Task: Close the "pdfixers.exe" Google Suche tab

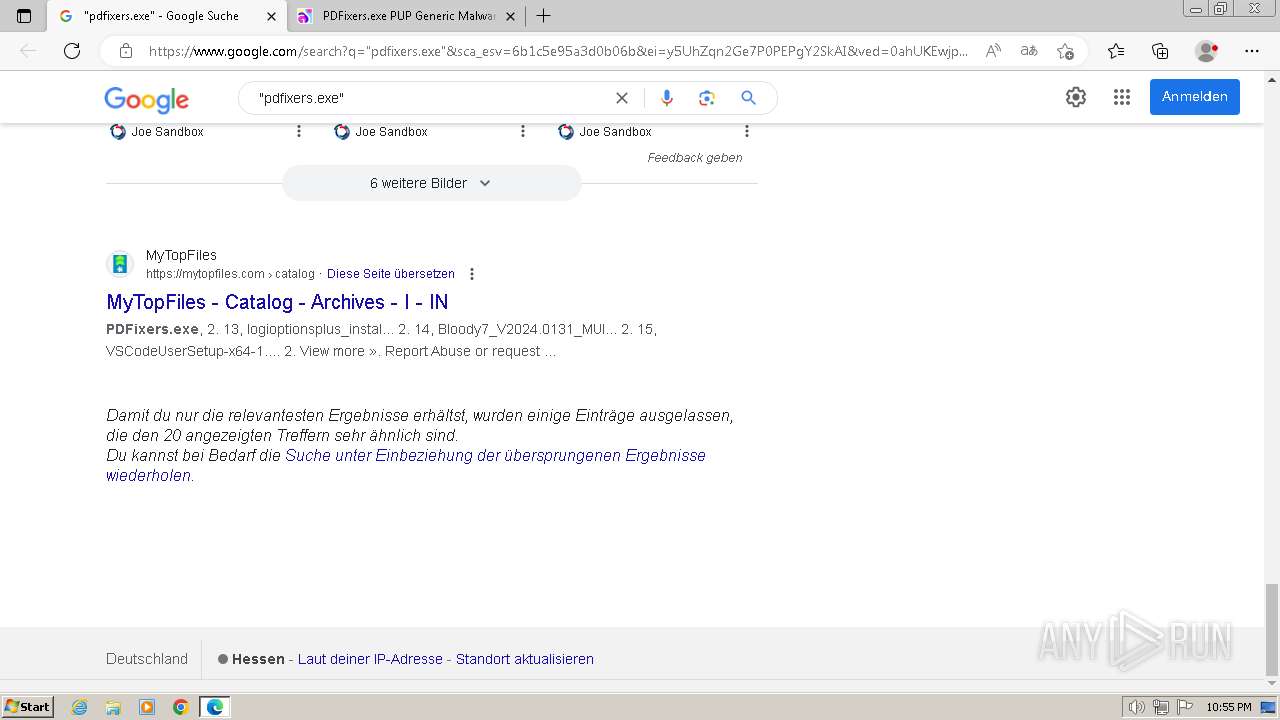Action: coord(271,16)
